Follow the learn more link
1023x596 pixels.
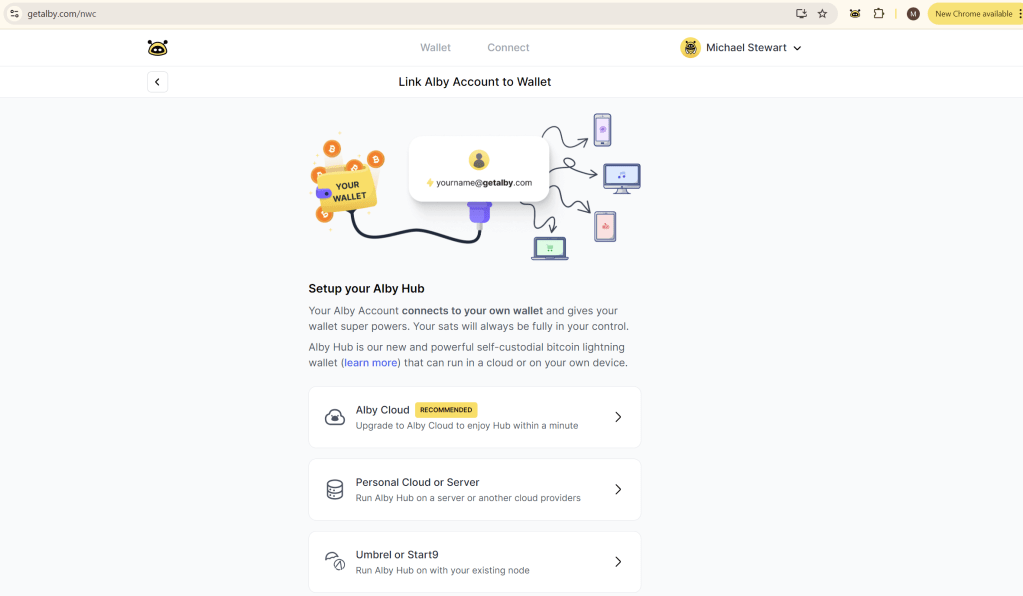(x=370, y=363)
